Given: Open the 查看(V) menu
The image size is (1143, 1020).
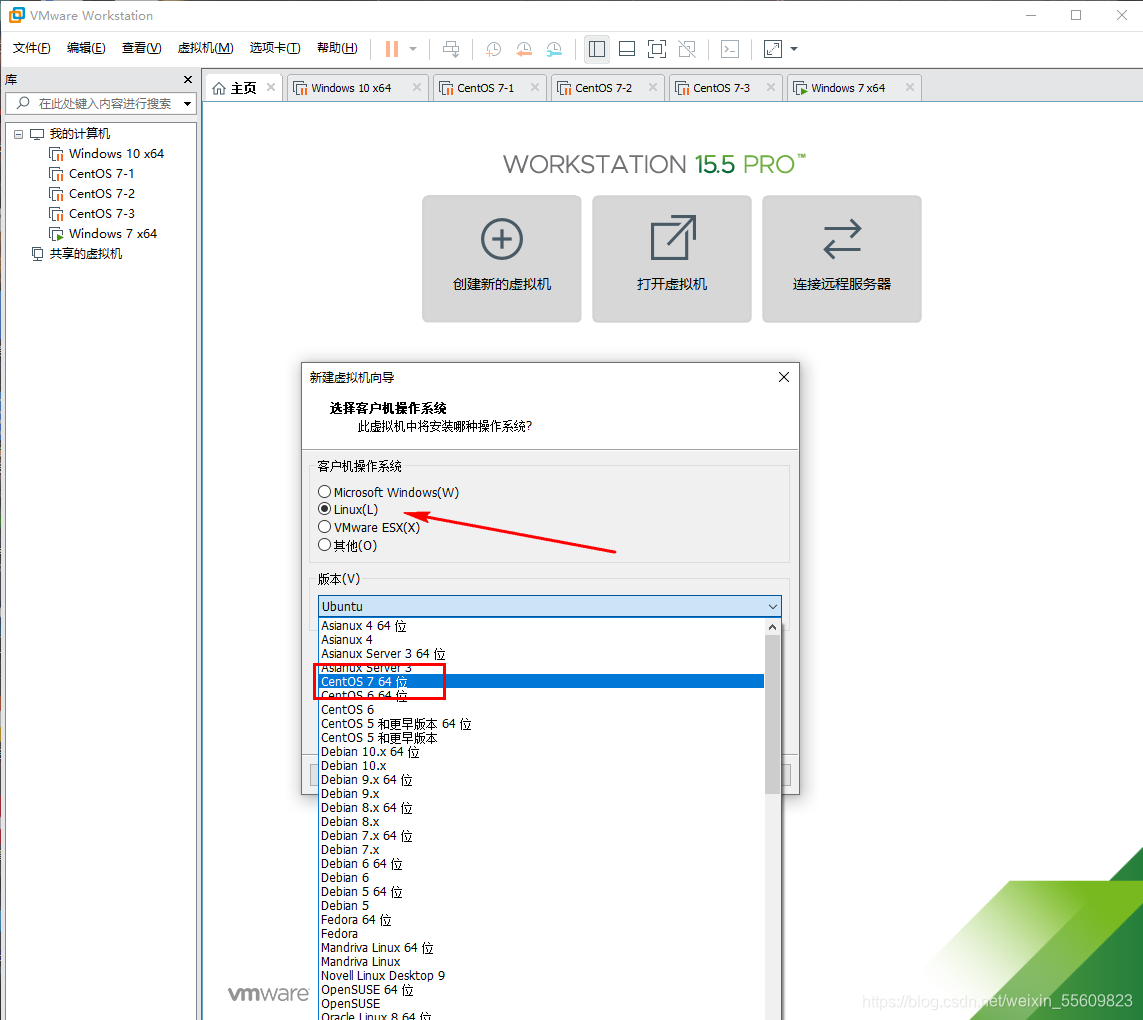Looking at the screenshot, I should coord(141,48).
